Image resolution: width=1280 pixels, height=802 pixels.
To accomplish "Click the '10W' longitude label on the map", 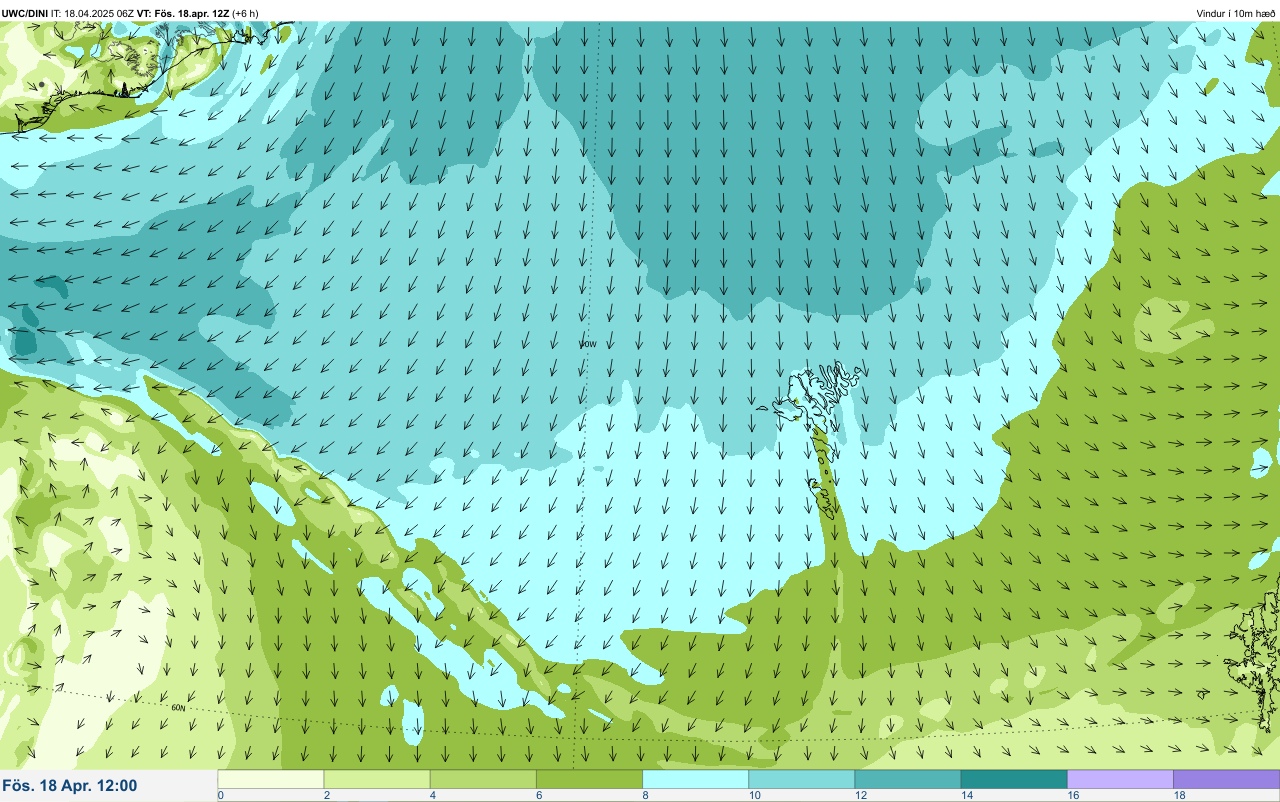I will click(x=588, y=344).
